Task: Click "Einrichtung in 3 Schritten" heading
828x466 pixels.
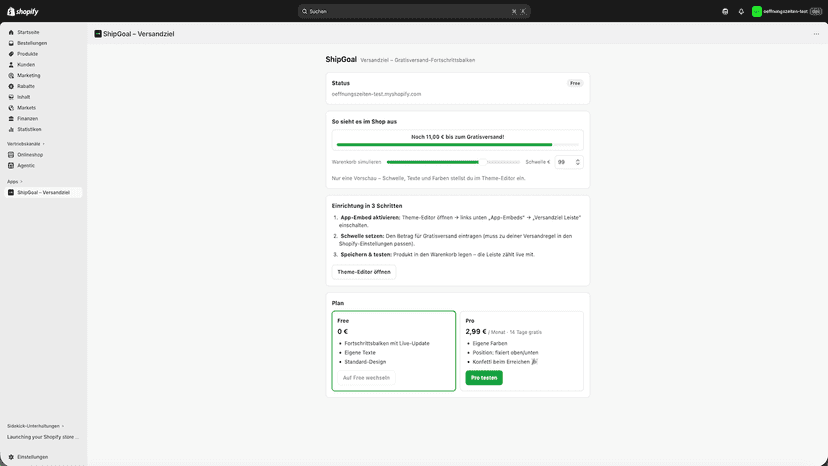Action: point(367,206)
